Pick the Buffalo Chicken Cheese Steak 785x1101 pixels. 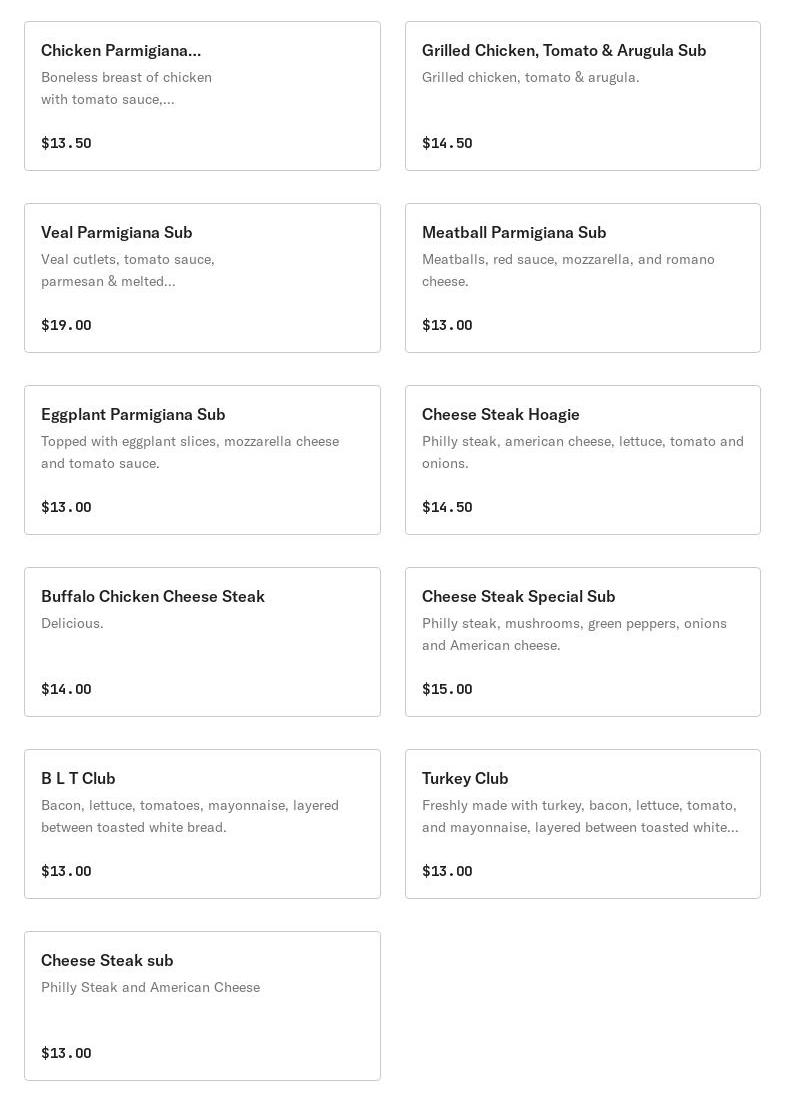(x=202, y=641)
